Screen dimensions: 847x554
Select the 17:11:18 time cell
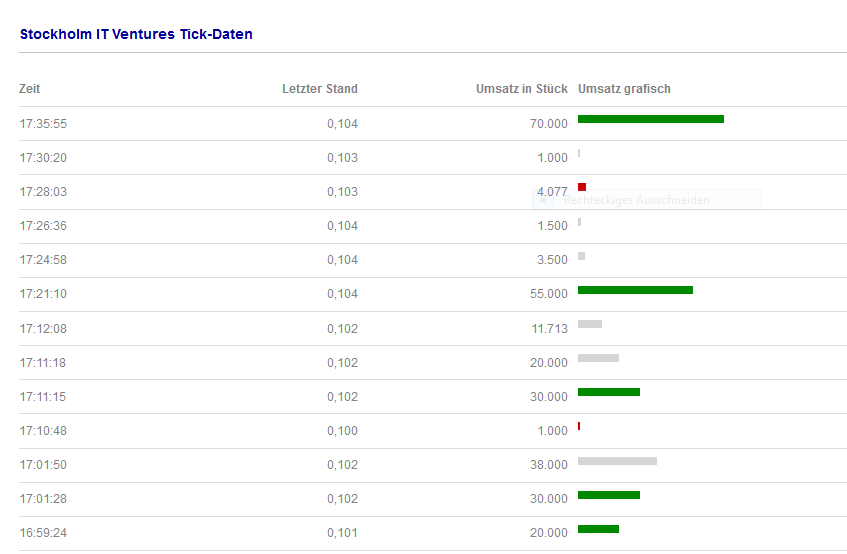(43, 362)
